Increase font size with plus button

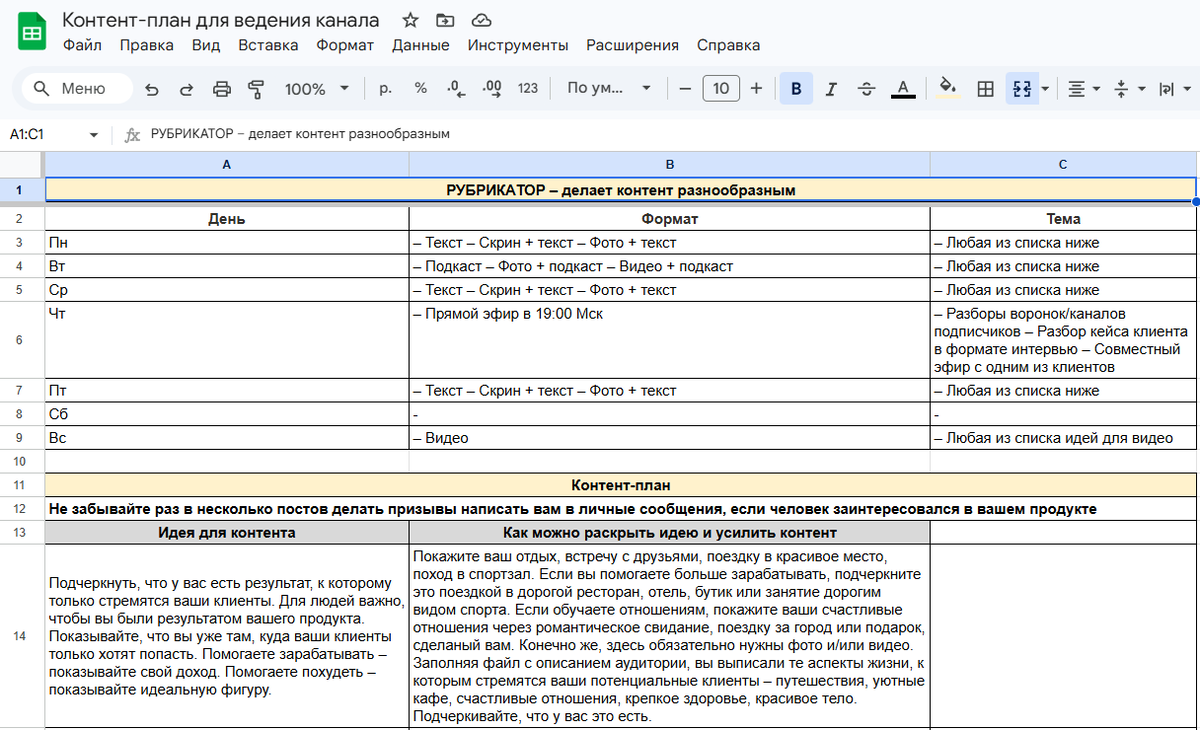tap(756, 89)
